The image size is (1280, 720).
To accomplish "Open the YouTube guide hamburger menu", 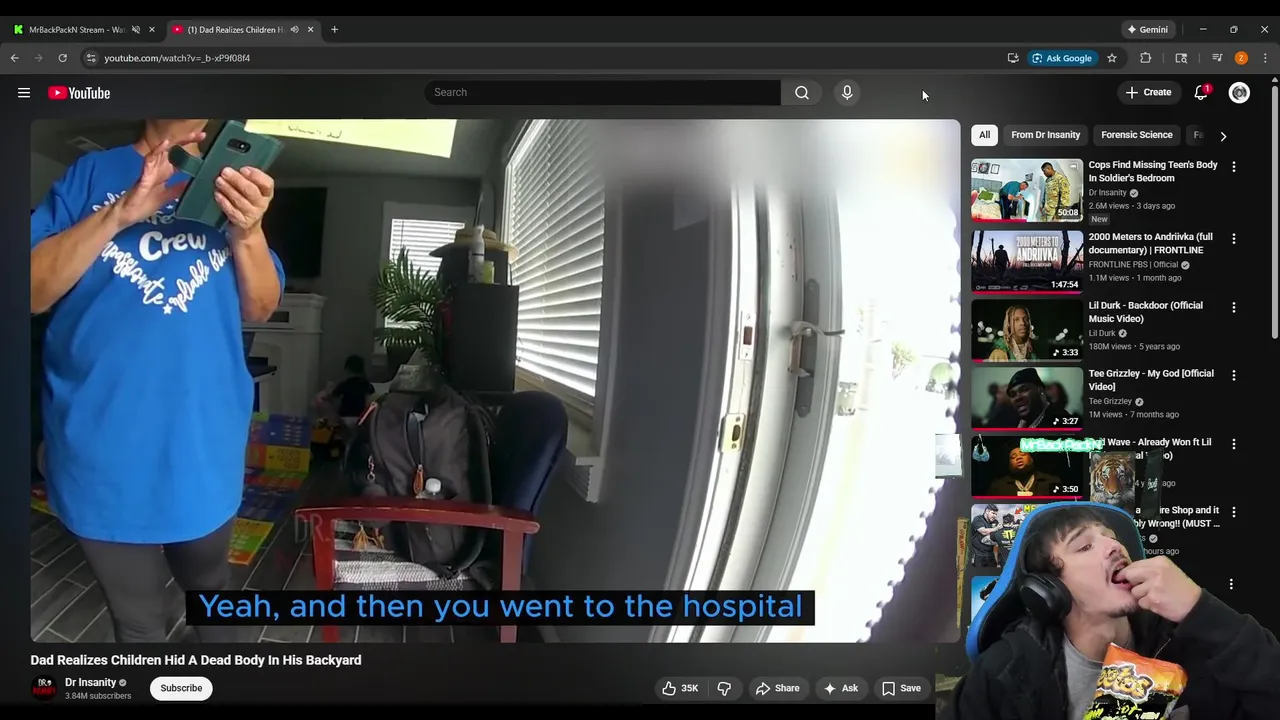I will [x=24, y=93].
